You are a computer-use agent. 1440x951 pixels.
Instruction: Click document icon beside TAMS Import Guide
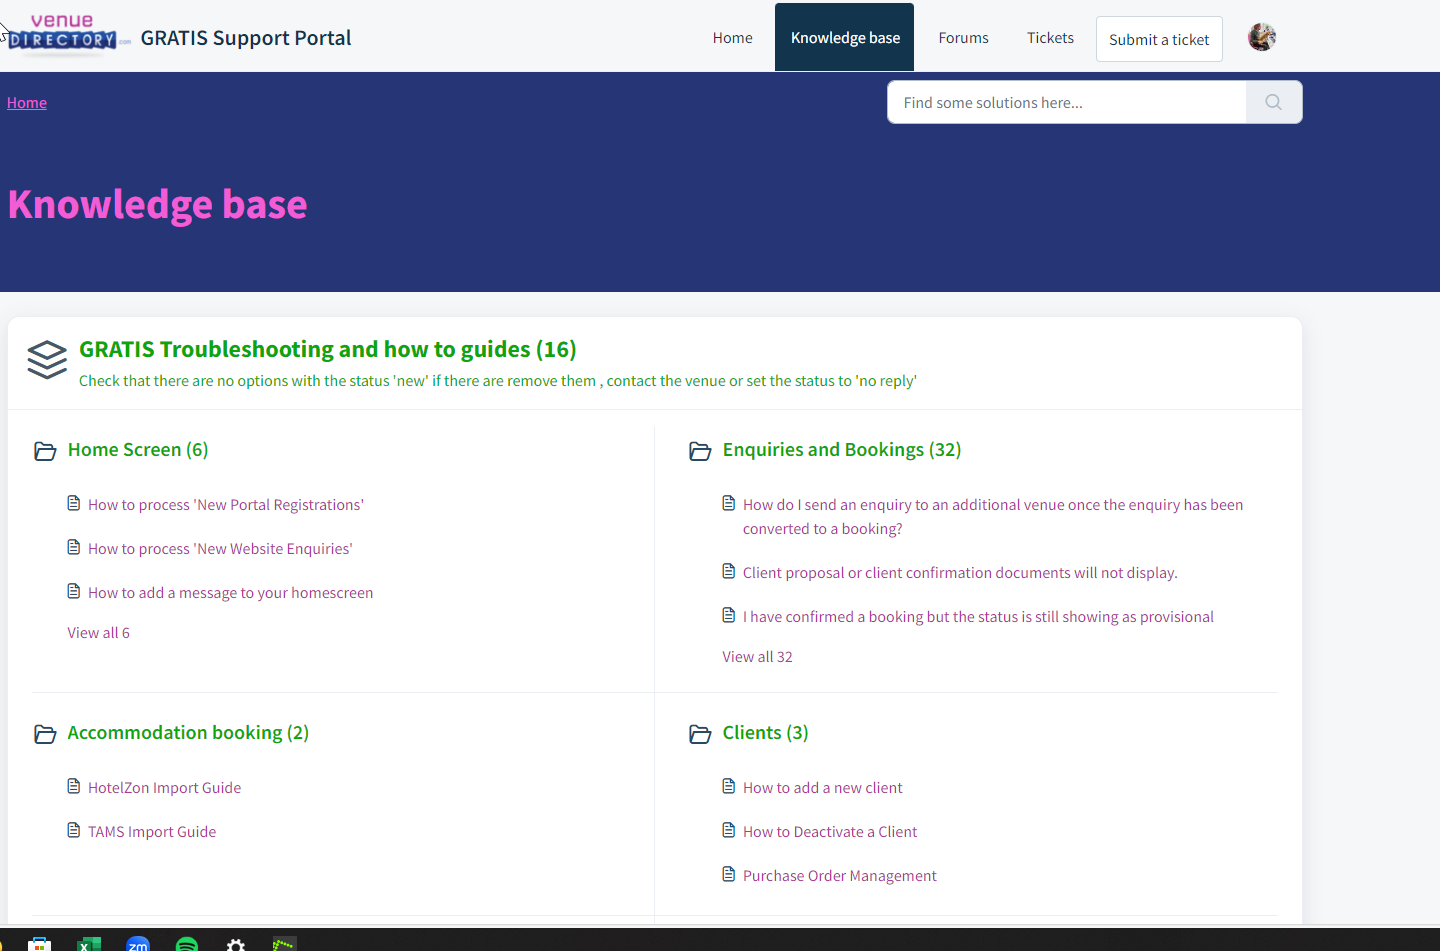tap(74, 830)
